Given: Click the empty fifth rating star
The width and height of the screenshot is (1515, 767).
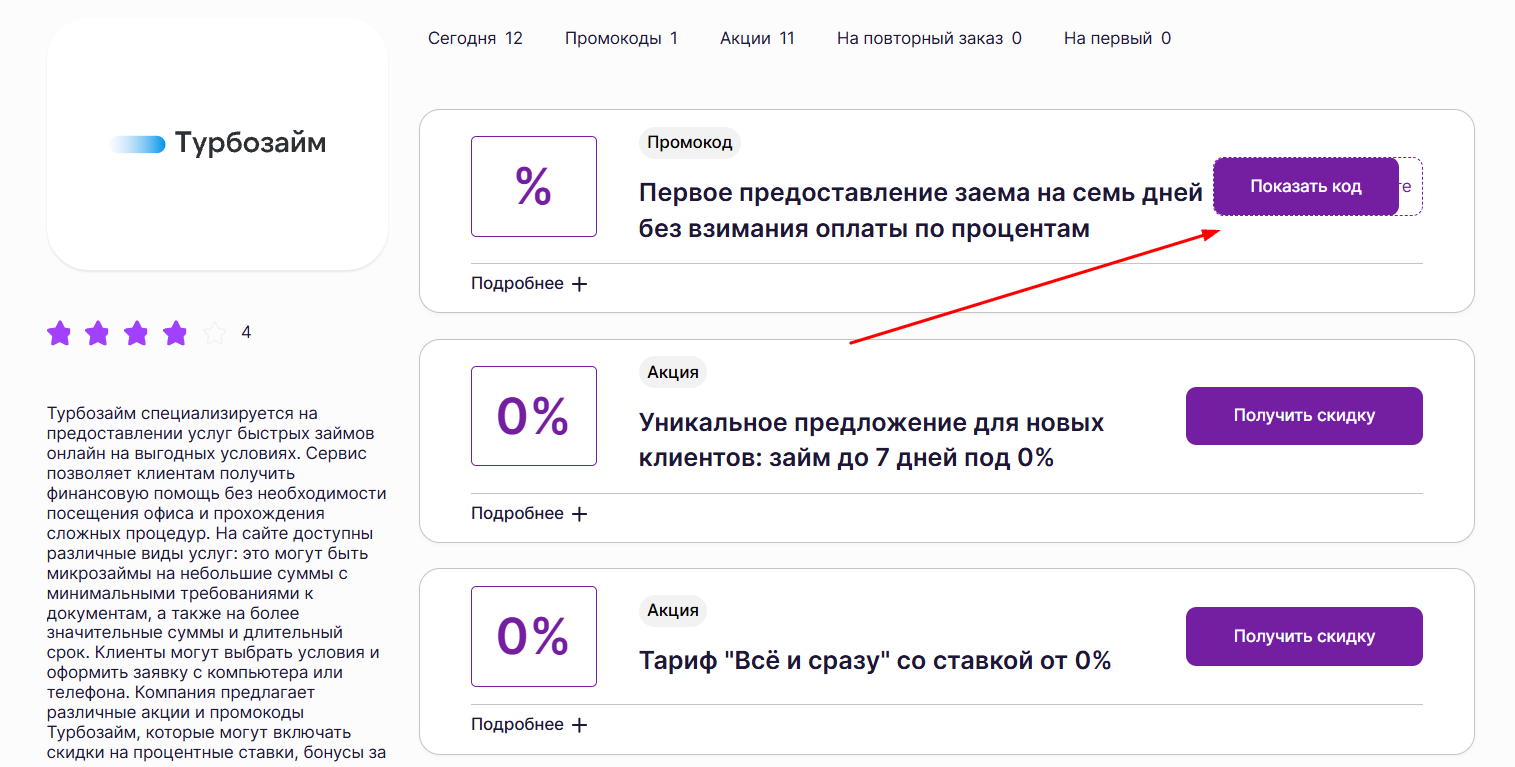Looking at the screenshot, I should click(214, 332).
